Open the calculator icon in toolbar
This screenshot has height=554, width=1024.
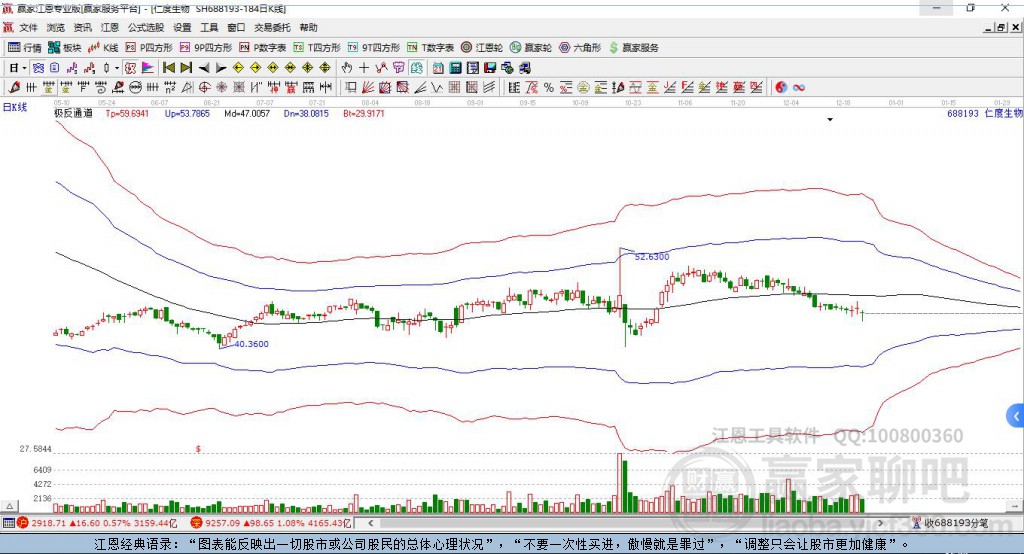point(455,68)
